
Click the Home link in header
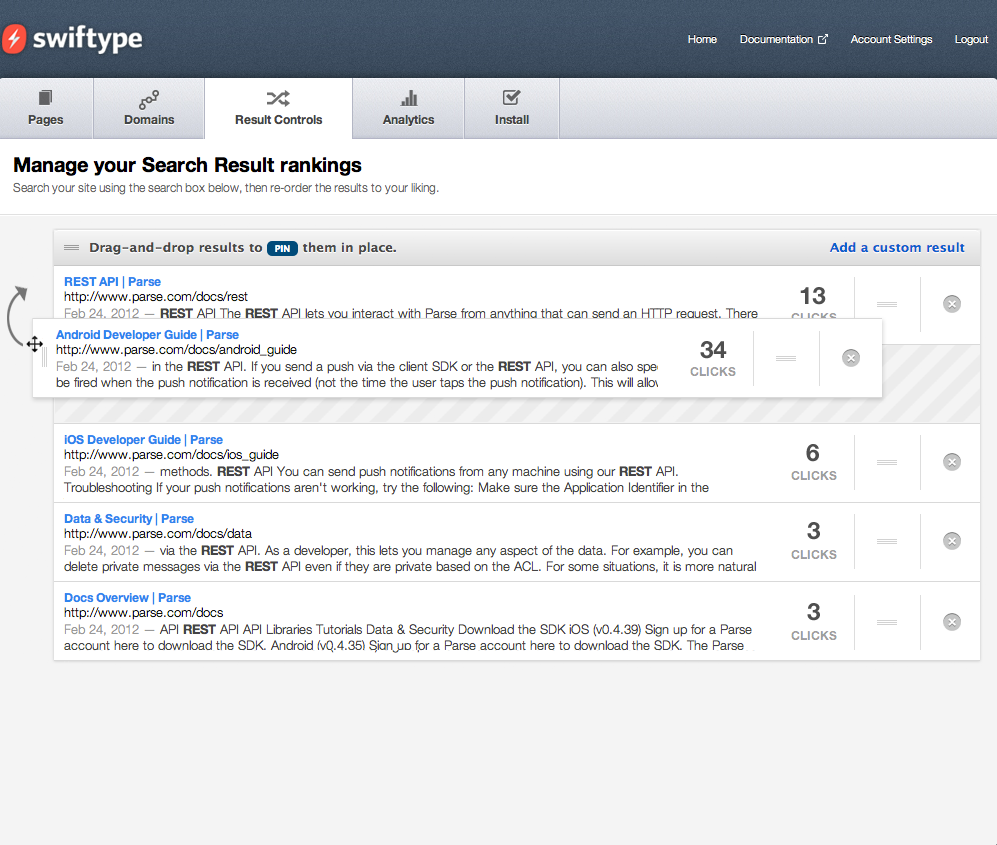(702, 39)
